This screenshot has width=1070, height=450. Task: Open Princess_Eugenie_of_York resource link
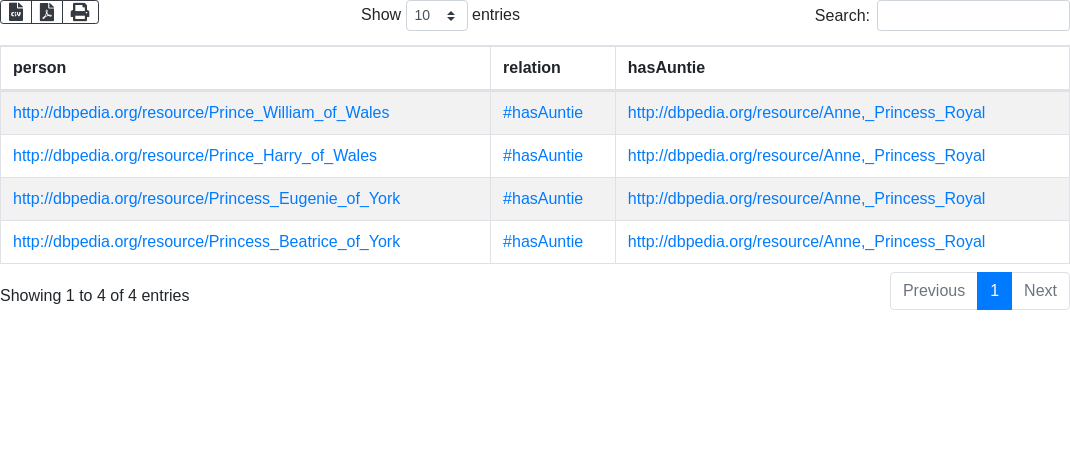[206, 199]
